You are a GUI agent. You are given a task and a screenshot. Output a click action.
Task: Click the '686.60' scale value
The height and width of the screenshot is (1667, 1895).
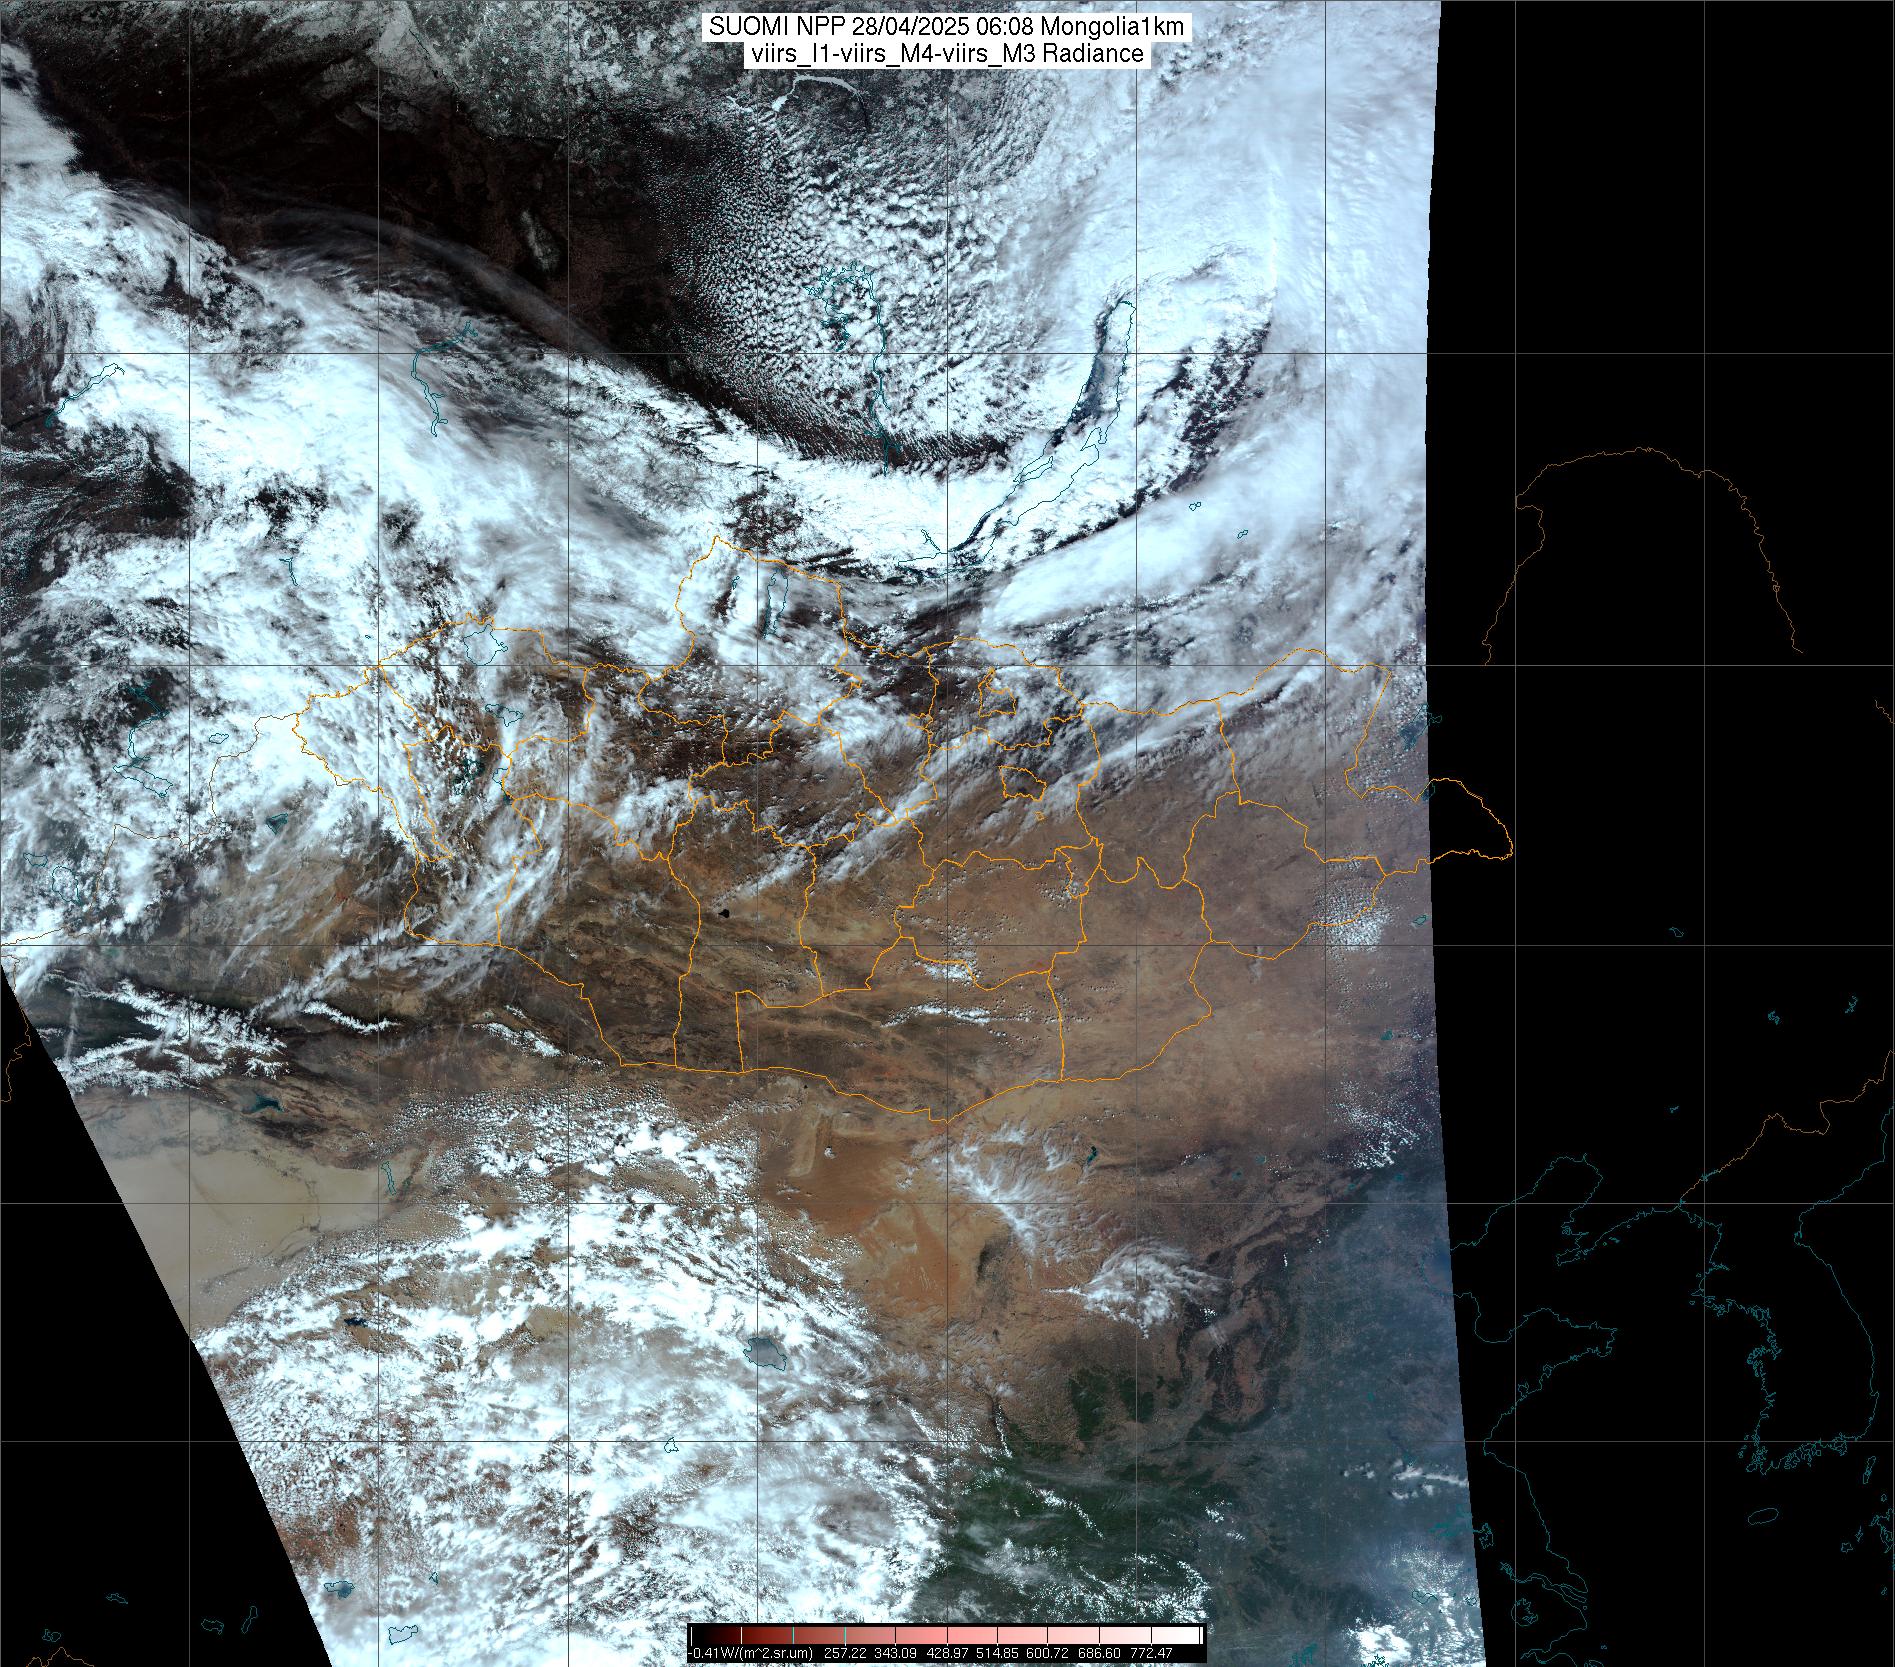tap(1099, 1653)
